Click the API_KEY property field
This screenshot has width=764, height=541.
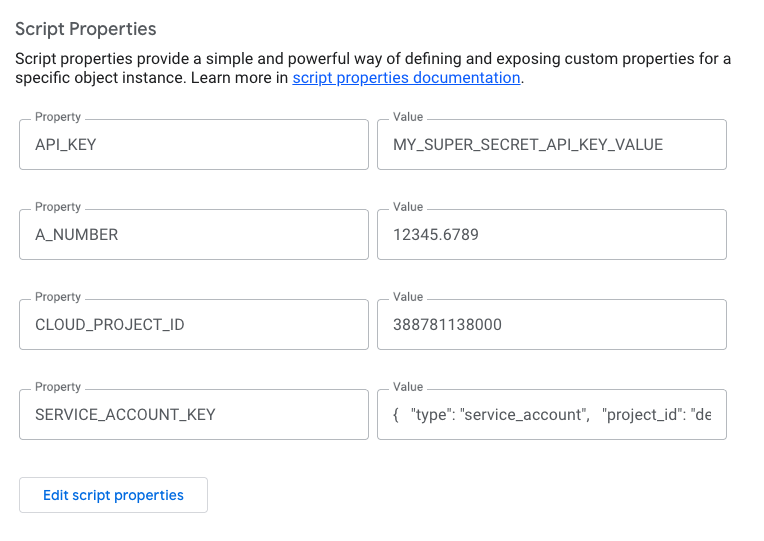coord(193,145)
